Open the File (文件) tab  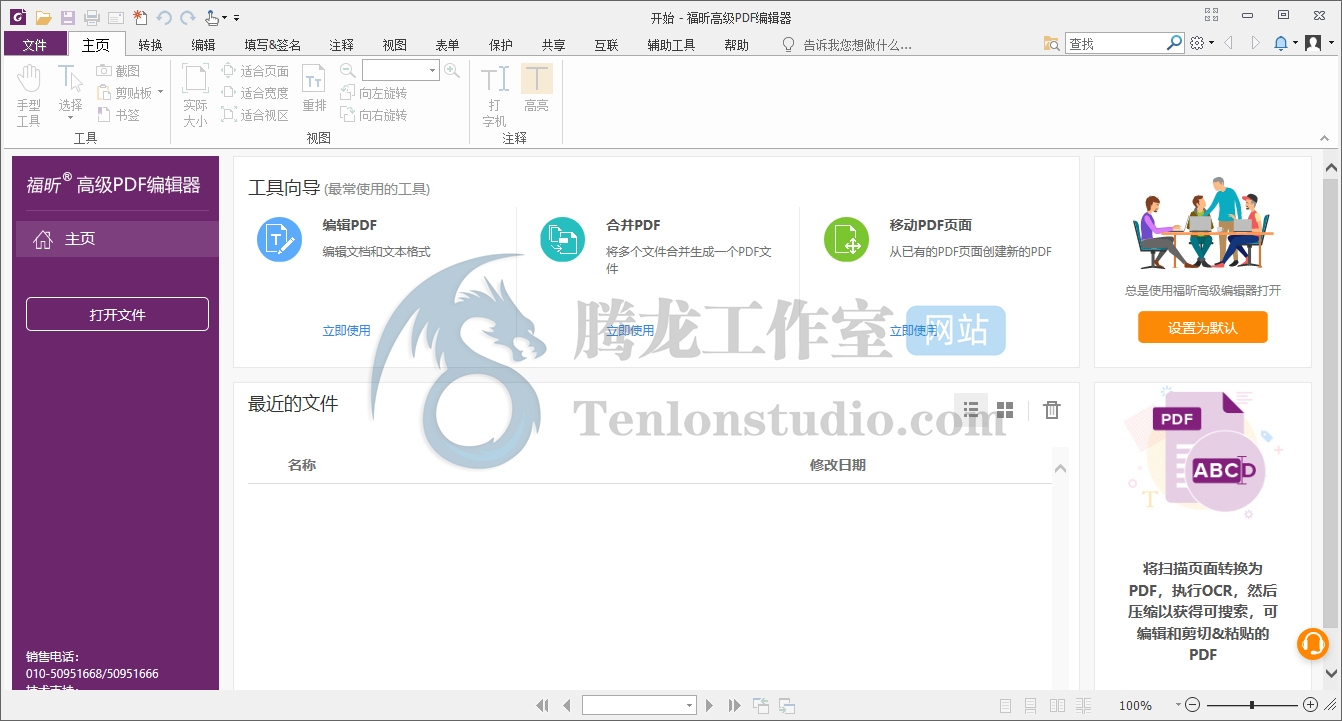[35, 45]
